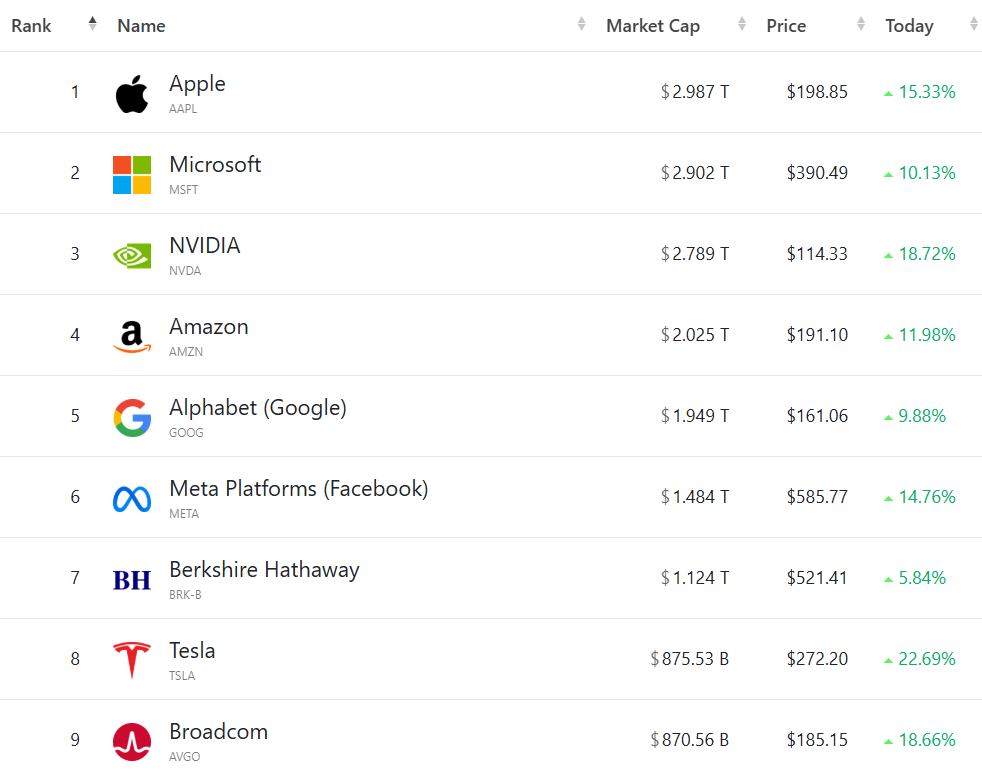Click the Tesla logo icon

(131, 660)
